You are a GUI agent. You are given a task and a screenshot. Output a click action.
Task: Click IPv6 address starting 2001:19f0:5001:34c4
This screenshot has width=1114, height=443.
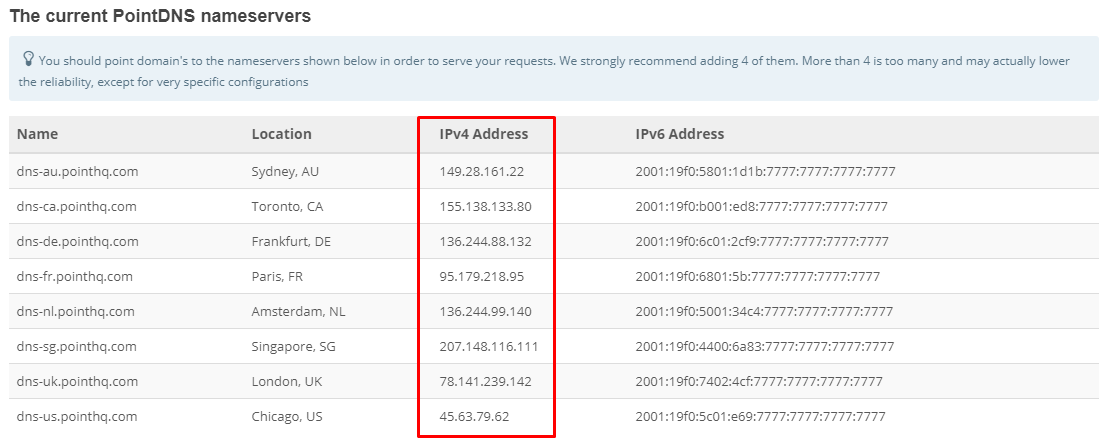coord(764,311)
